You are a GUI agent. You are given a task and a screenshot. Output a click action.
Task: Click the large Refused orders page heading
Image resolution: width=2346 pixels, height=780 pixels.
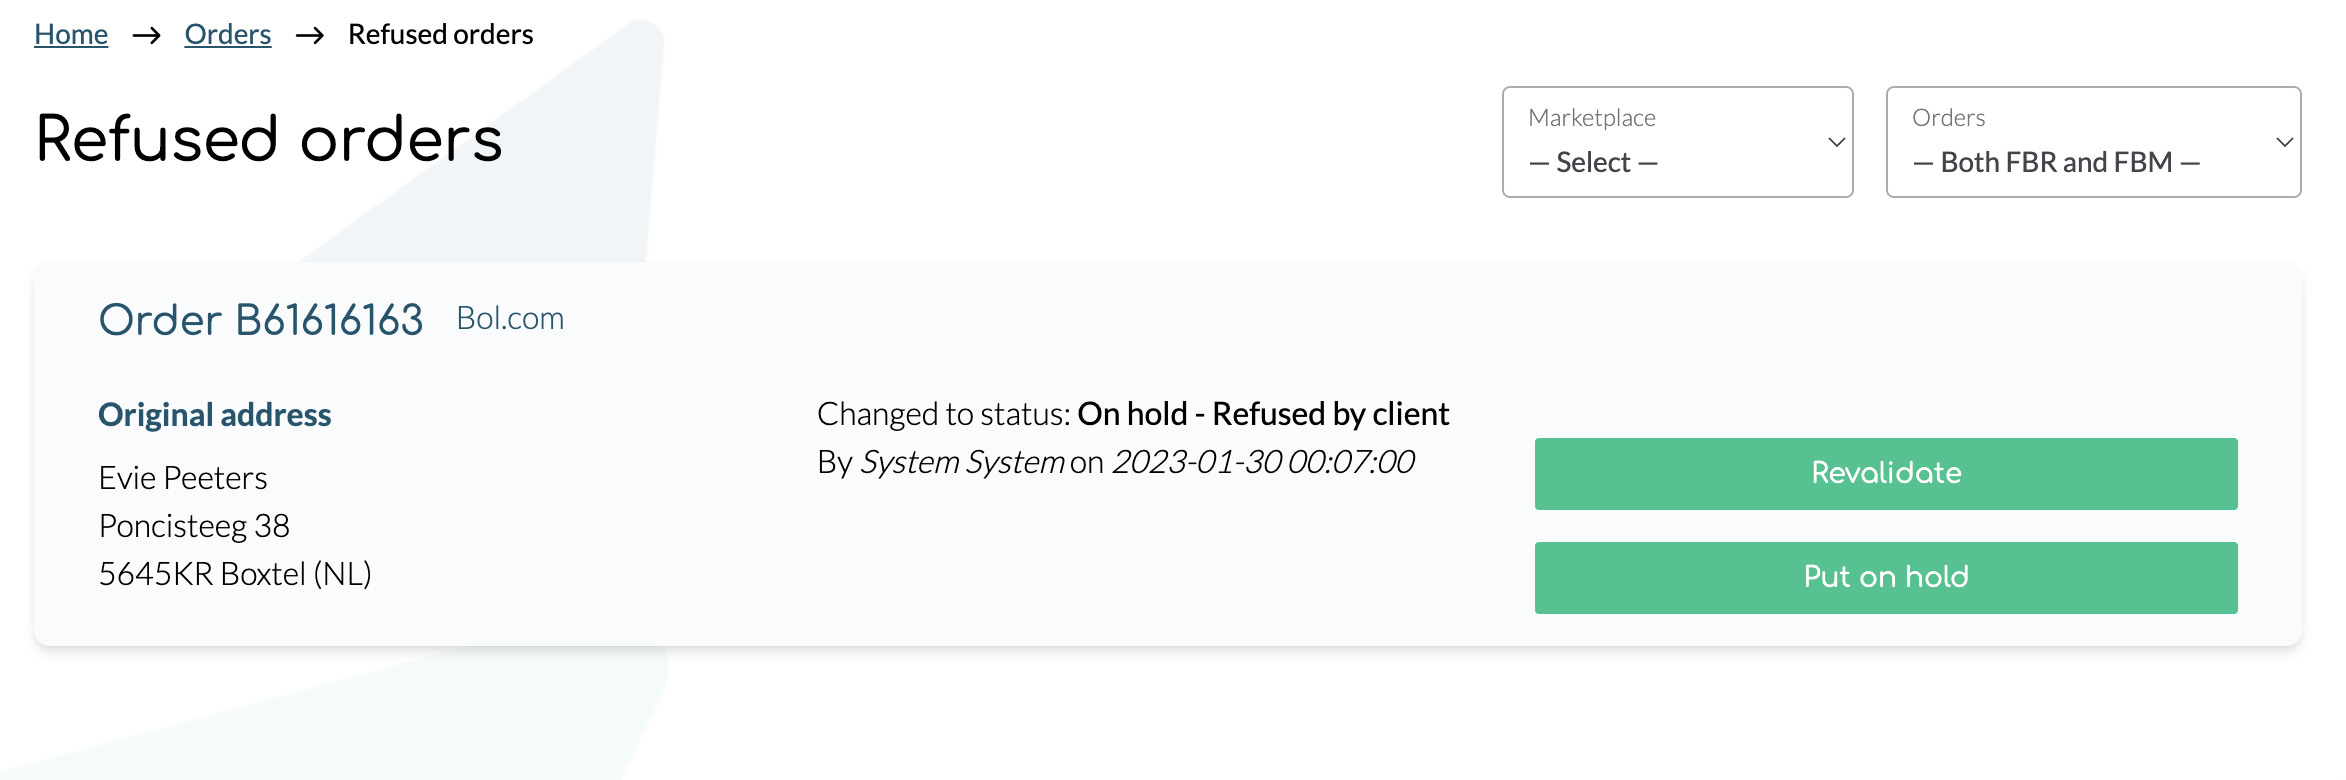point(269,139)
